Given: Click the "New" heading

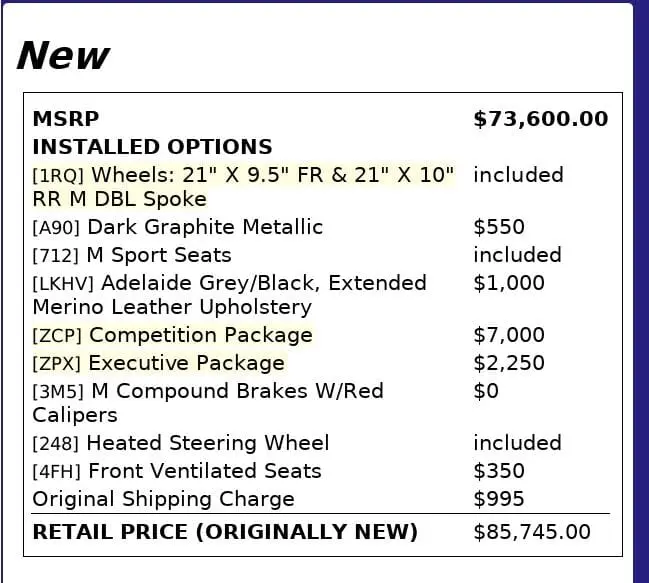Looking at the screenshot, I should pos(62,55).
